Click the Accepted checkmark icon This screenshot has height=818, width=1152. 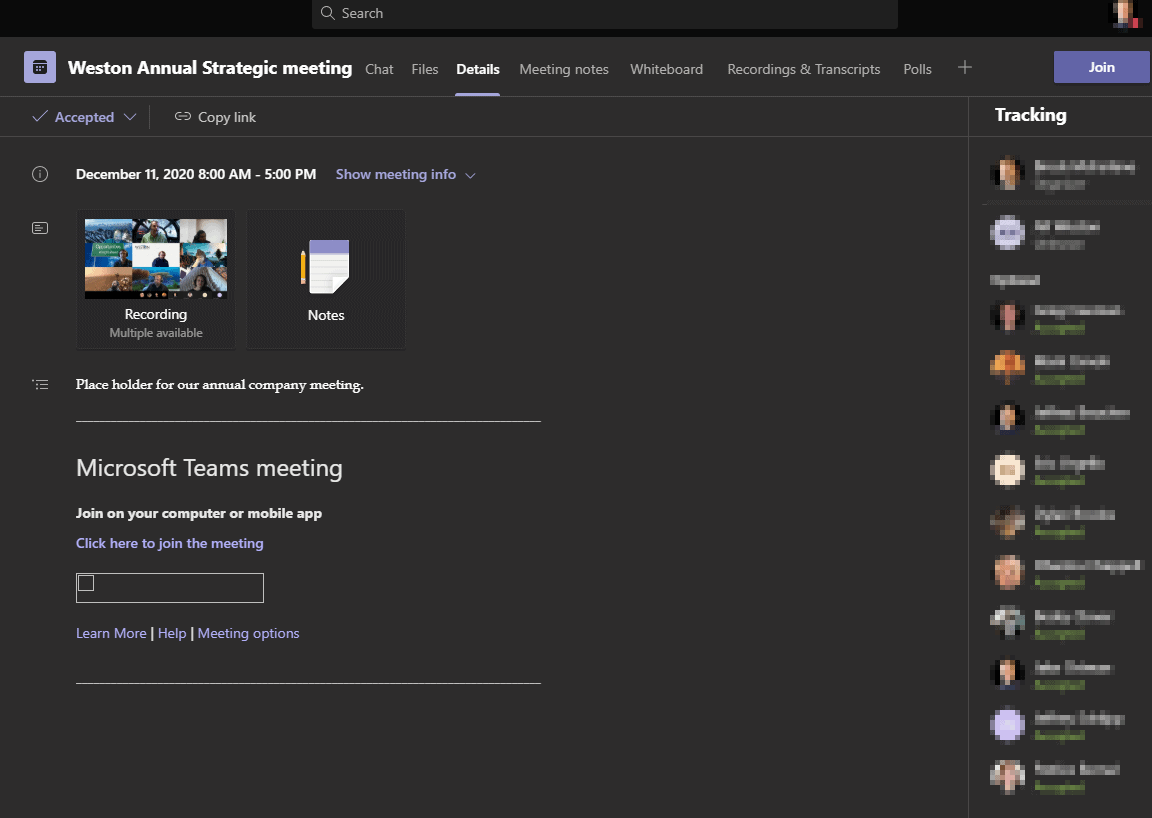click(x=40, y=116)
